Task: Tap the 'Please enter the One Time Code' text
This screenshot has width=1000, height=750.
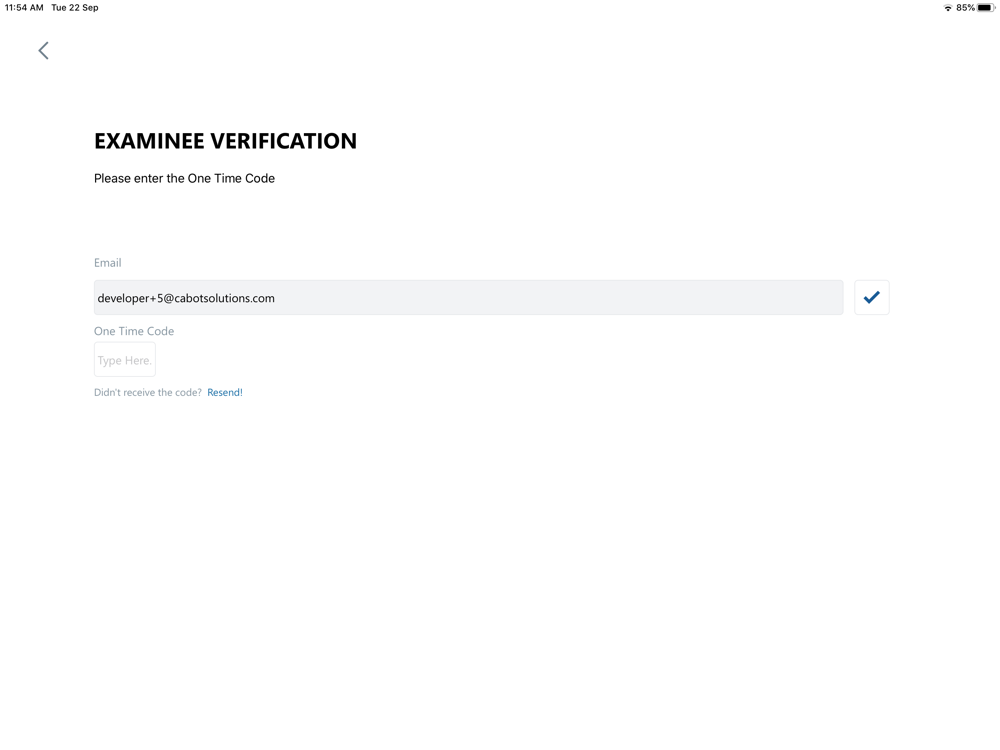Action: tap(184, 179)
